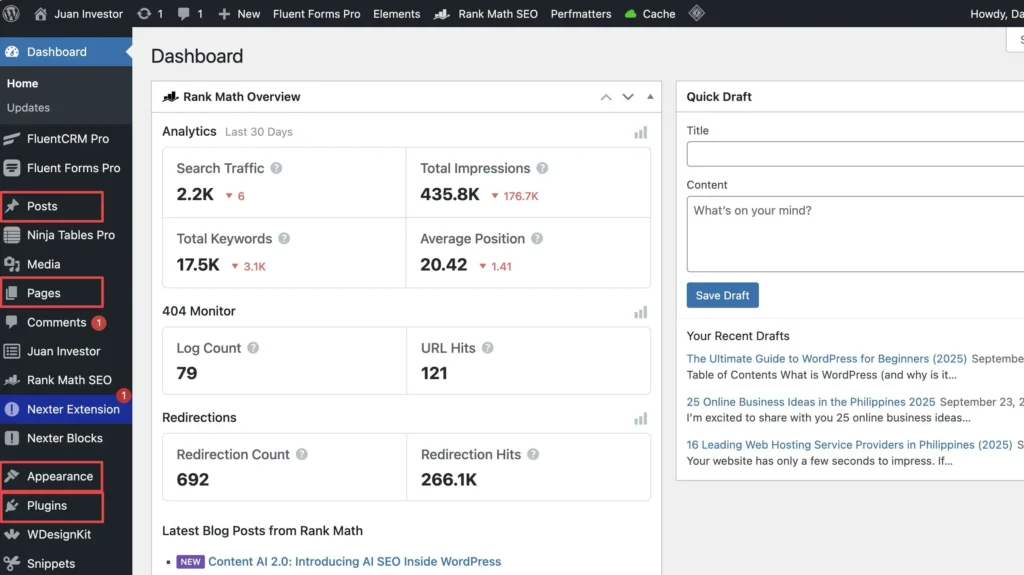Viewport: 1024px width, 575px height.
Task: Open Nexter Extension menu item
Action: (x=65, y=409)
